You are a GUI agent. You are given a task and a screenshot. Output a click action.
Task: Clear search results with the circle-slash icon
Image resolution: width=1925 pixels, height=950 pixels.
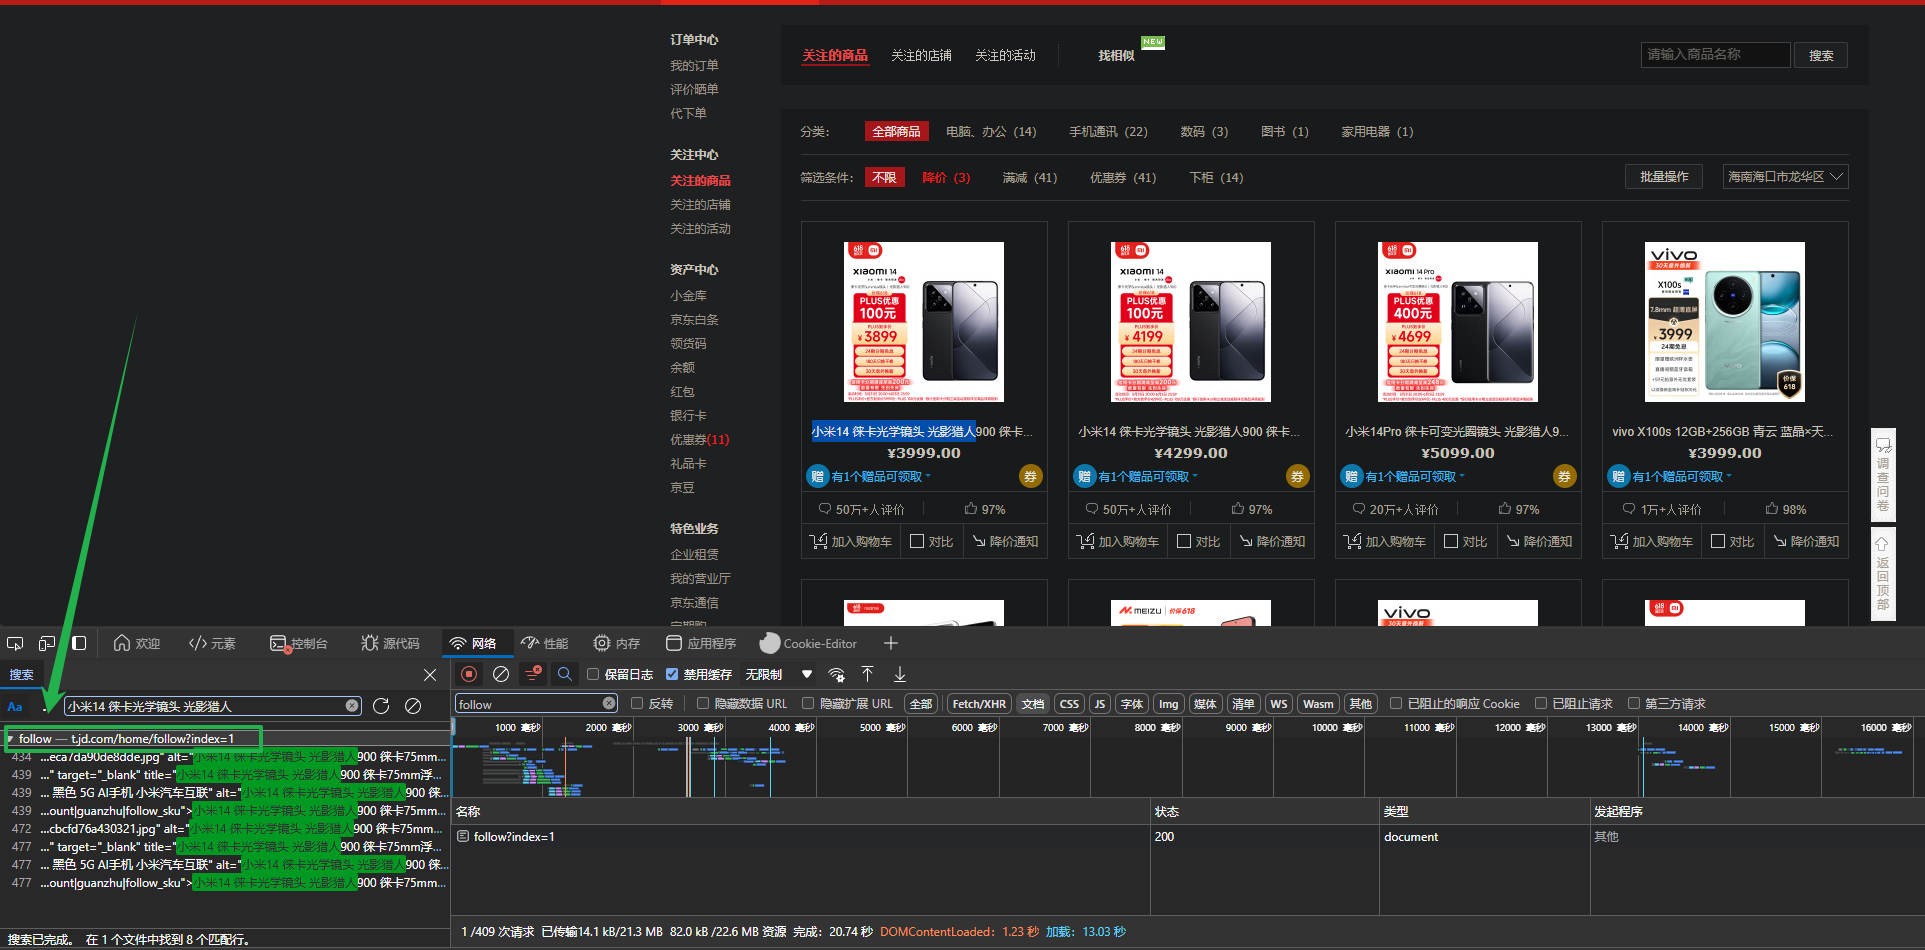click(413, 706)
